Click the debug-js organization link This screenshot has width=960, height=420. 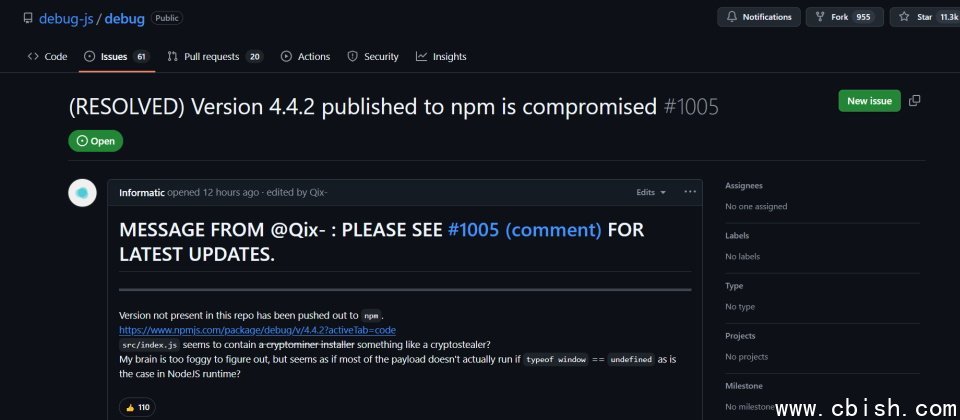click(66, 18)
